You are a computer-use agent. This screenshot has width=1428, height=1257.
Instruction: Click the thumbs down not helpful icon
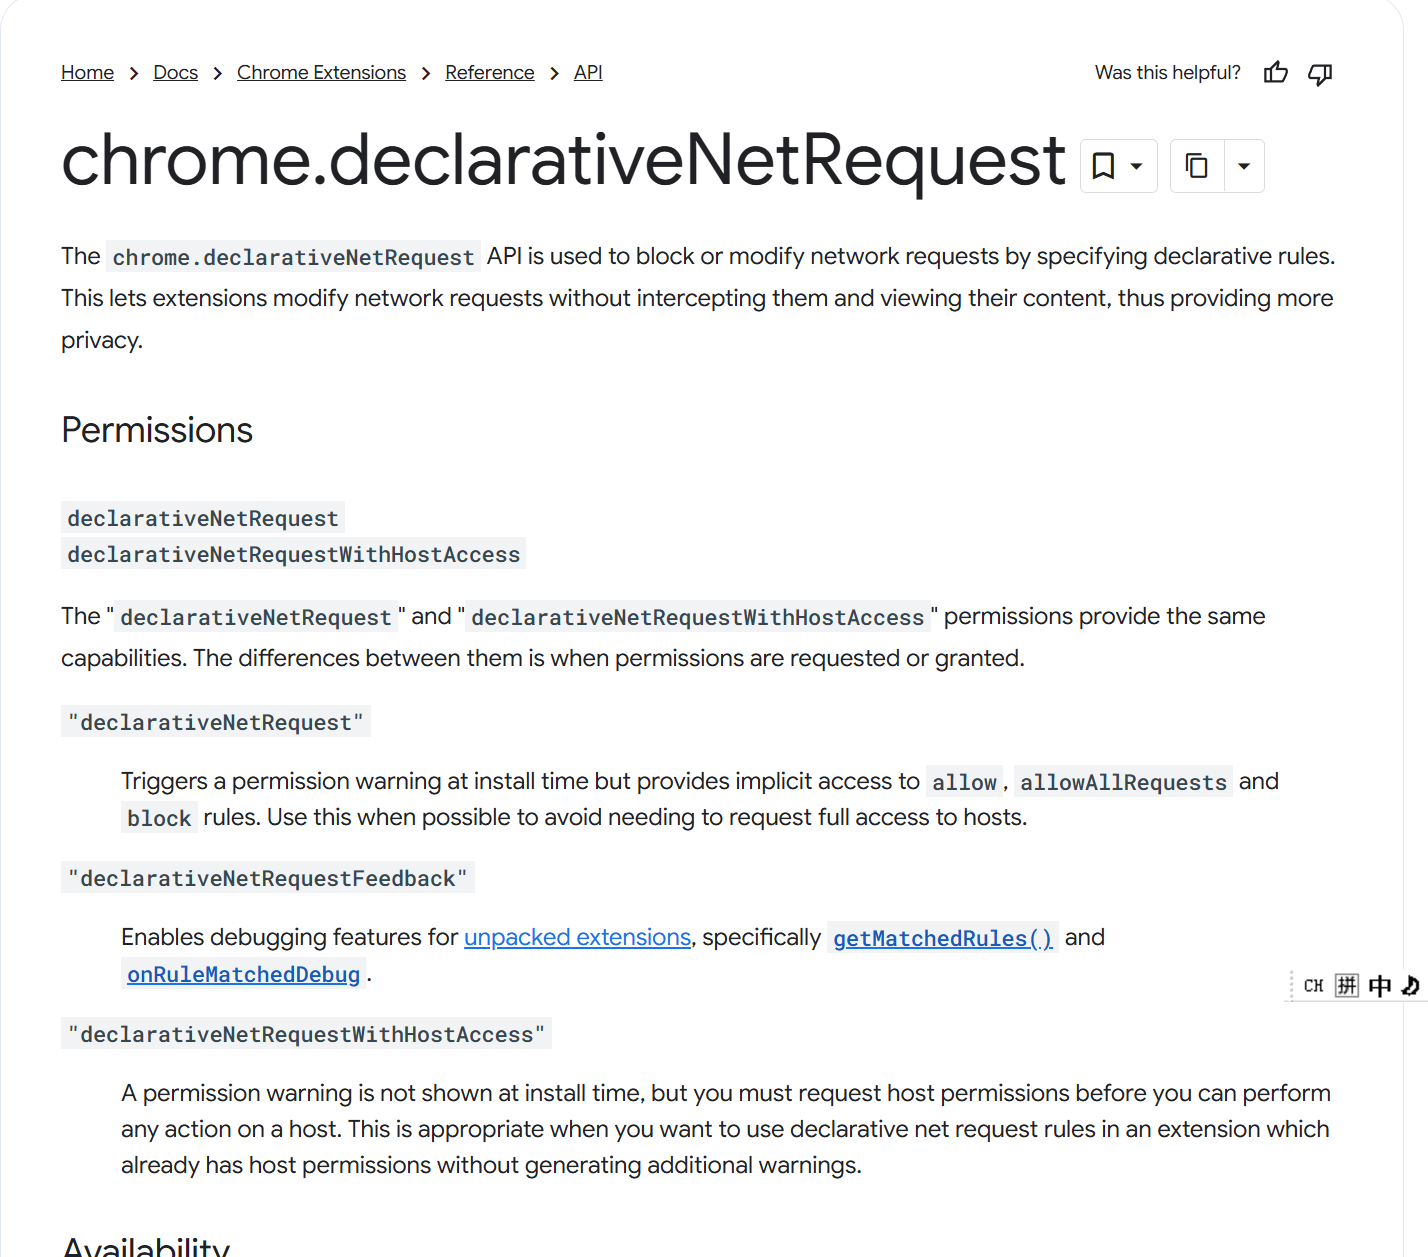tap(1320, 73)
